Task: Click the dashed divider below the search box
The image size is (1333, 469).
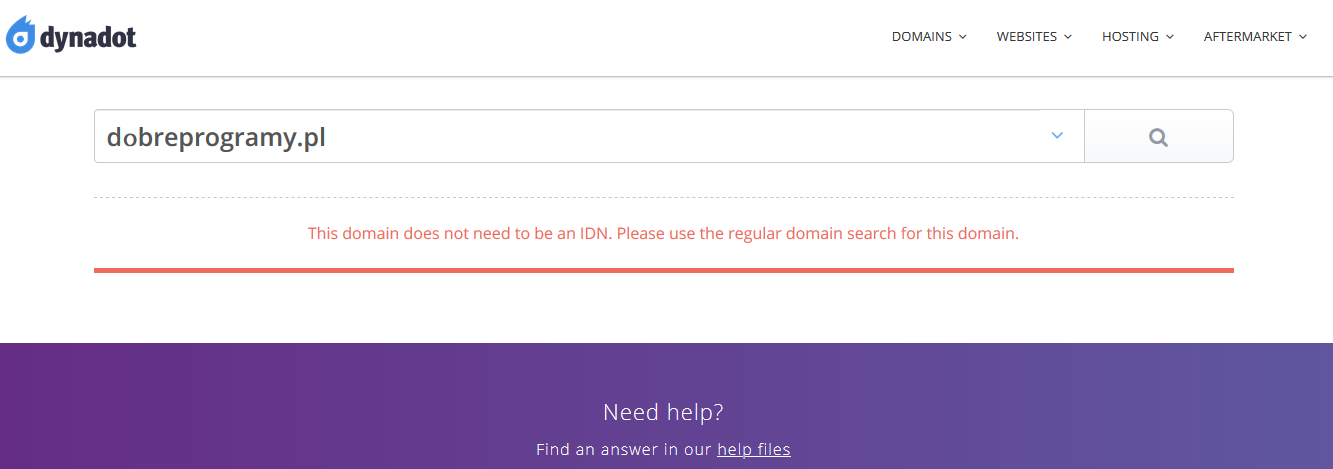Action: coord(663,198)
